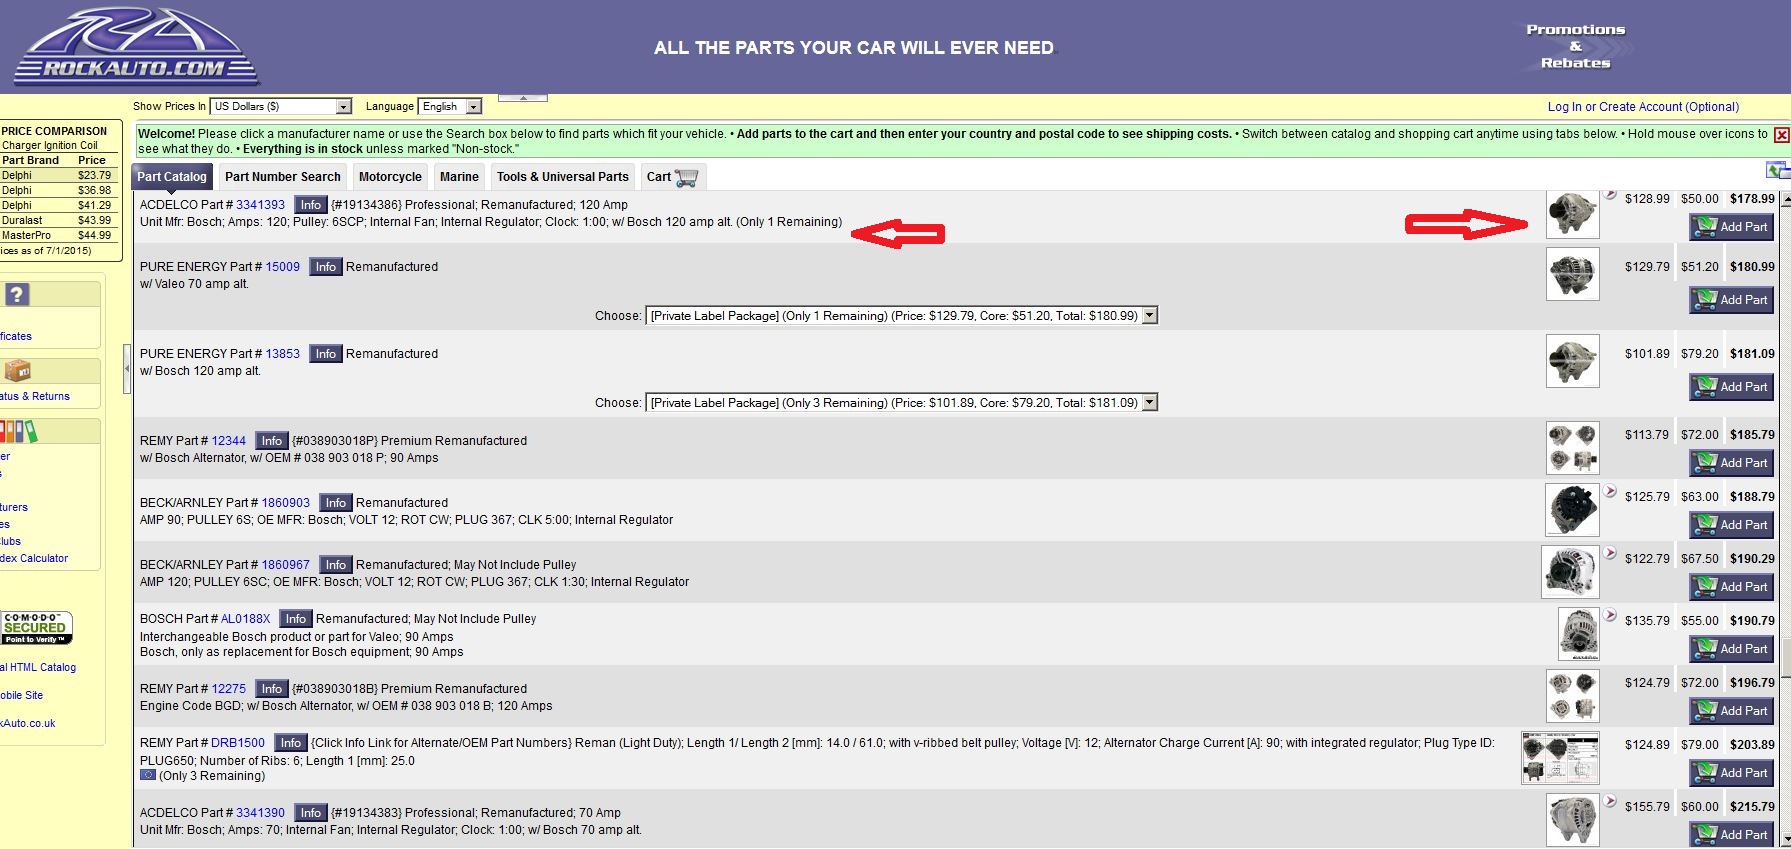Click Info button for Remy DRB1500

(x=291, y=743)
